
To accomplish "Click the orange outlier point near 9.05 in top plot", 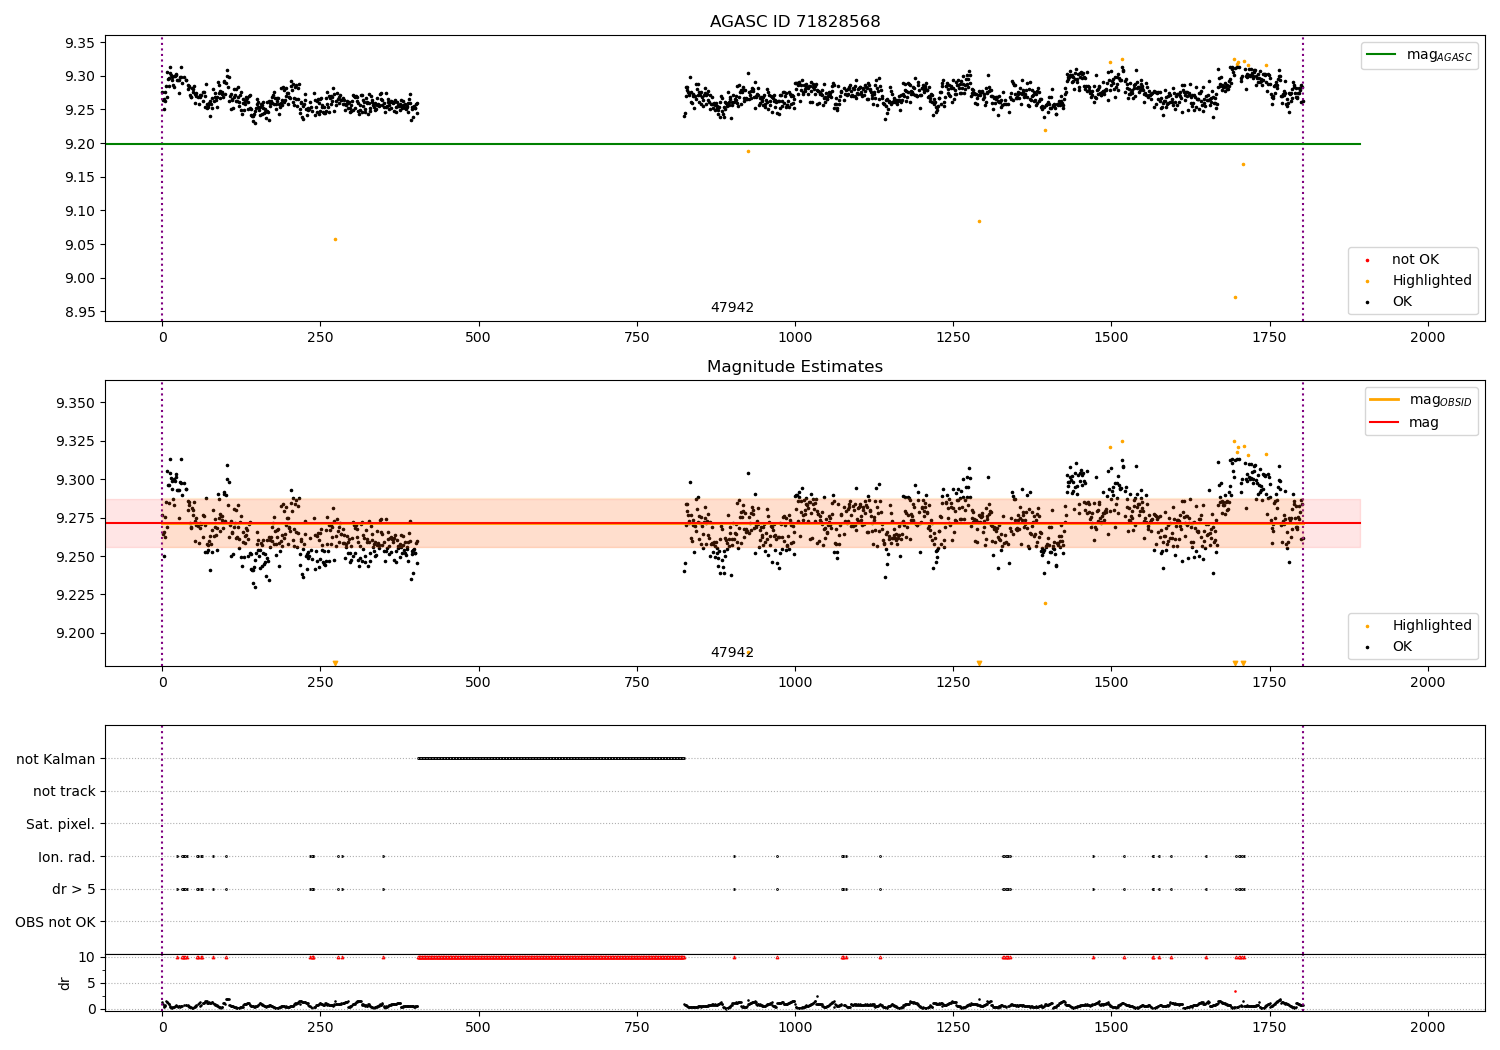I will [x=335, y=239].
